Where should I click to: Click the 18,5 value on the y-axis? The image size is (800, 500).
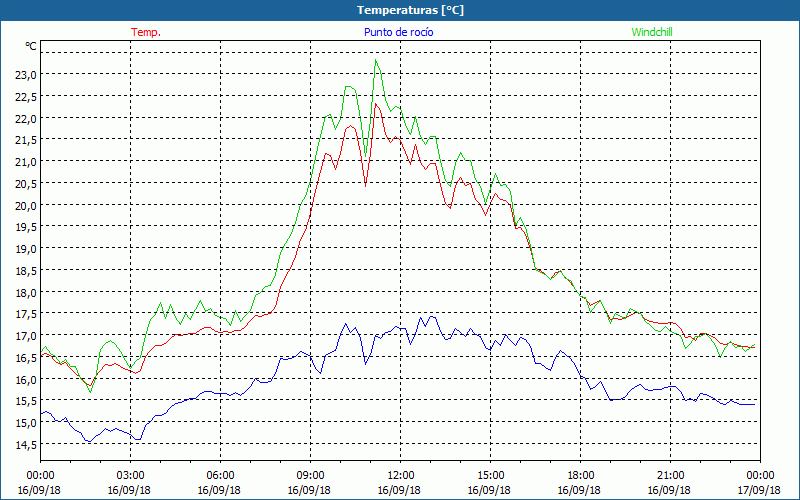26,270
